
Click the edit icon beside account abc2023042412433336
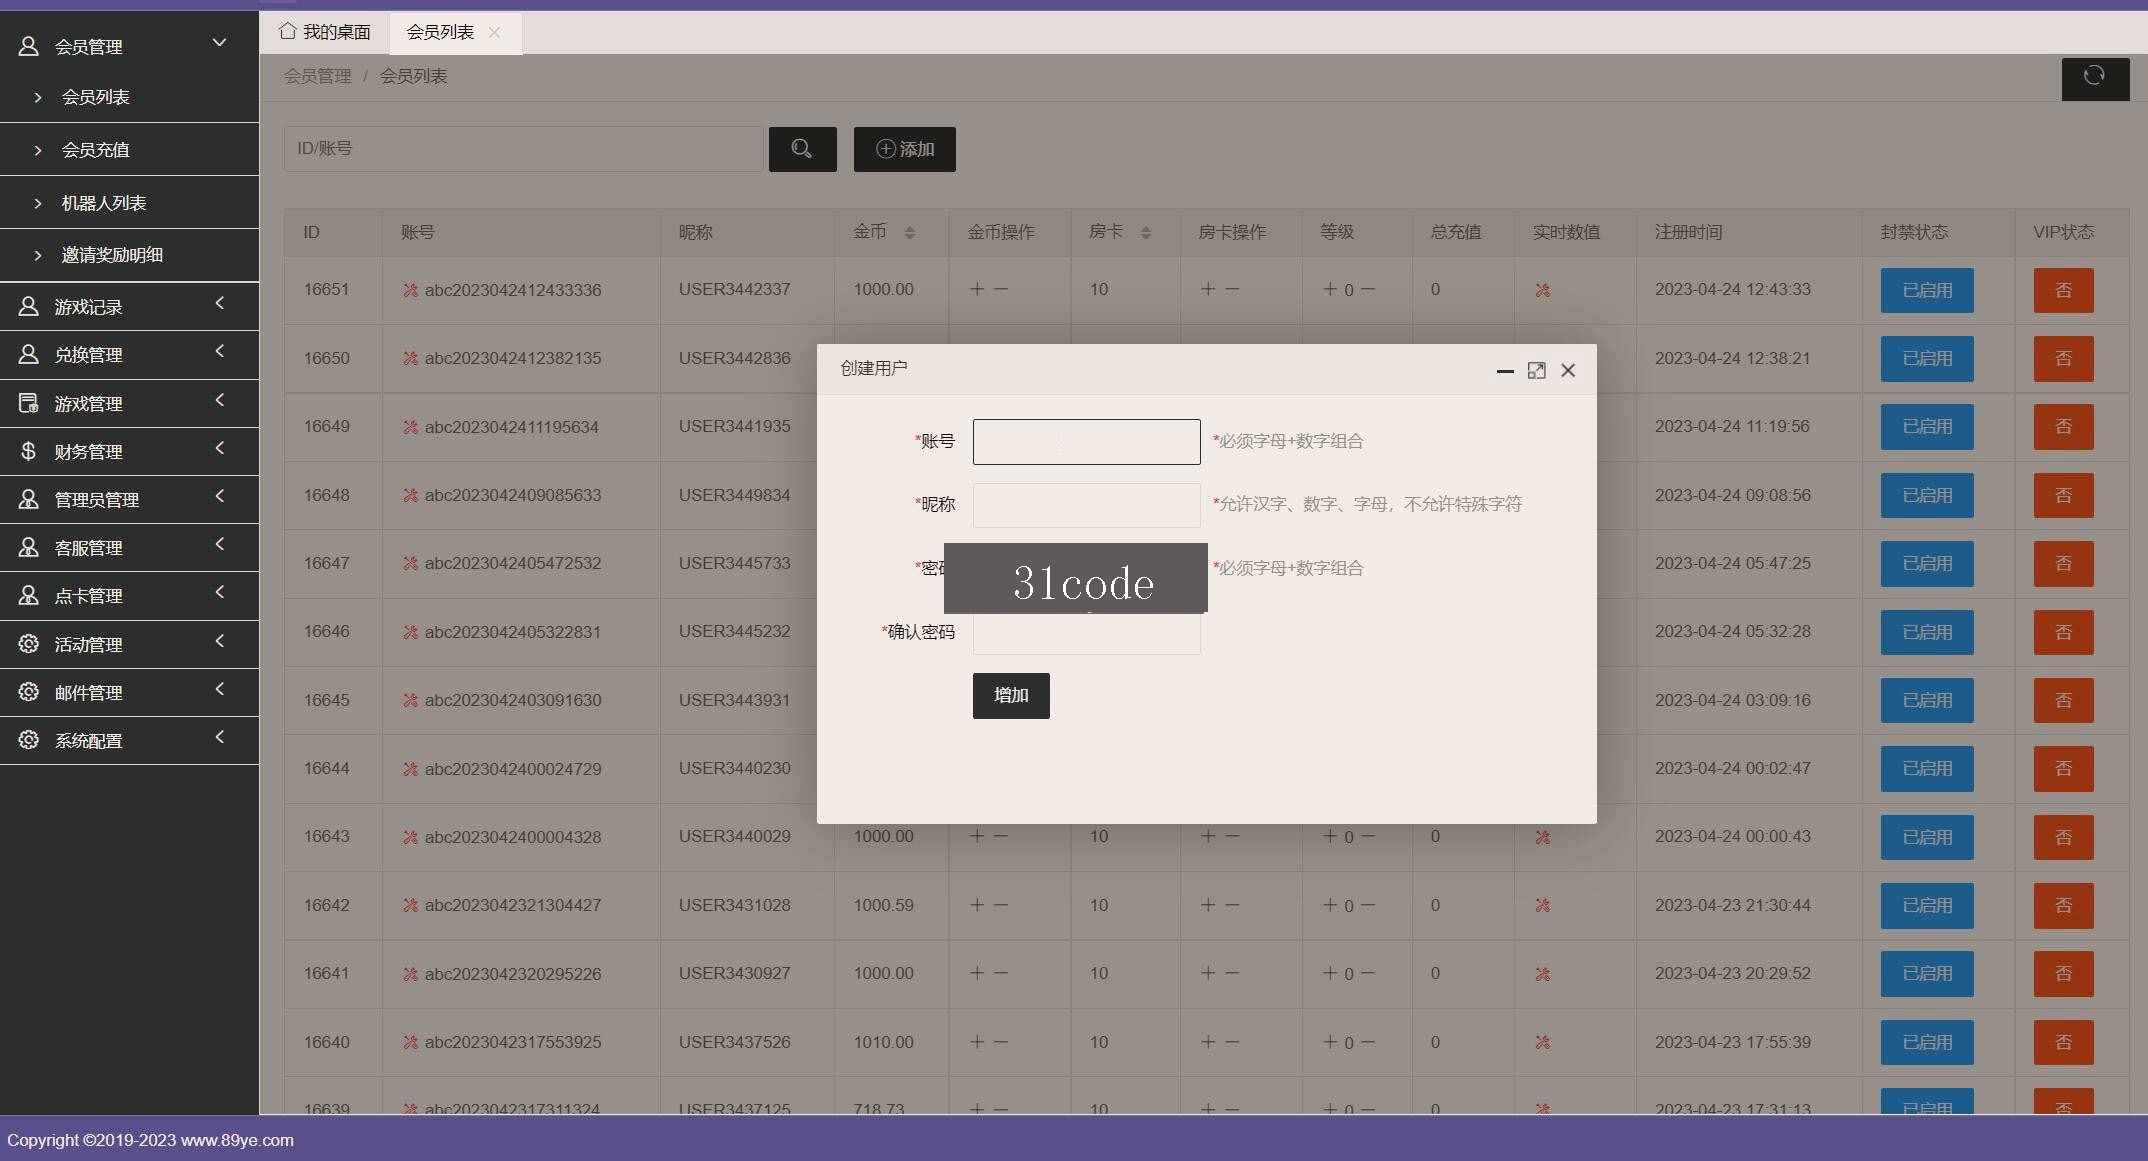(410, 290)
